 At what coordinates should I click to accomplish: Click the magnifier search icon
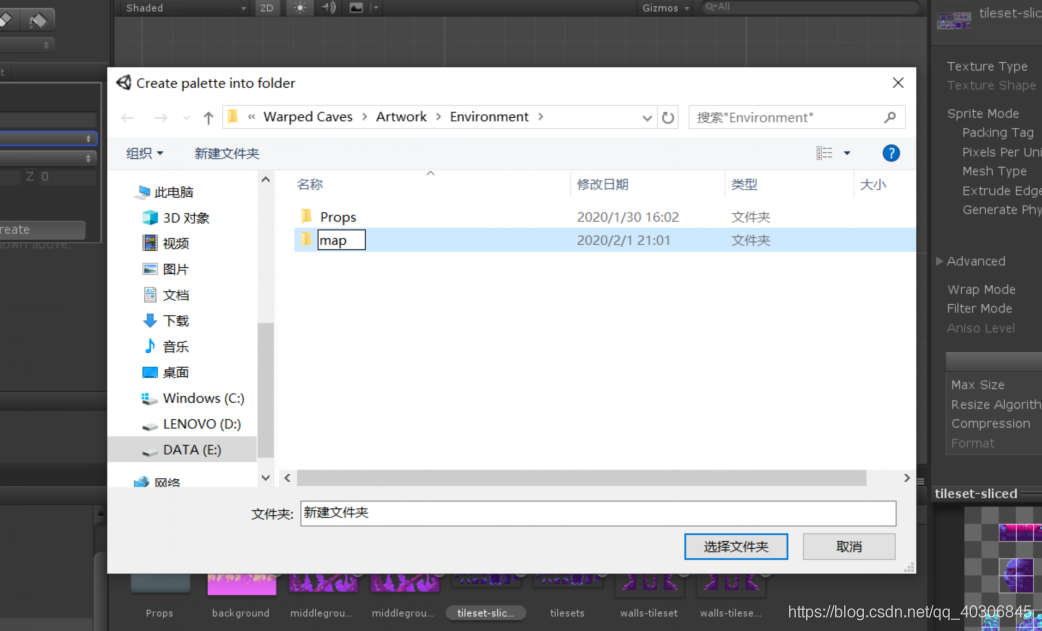[890, 118]
